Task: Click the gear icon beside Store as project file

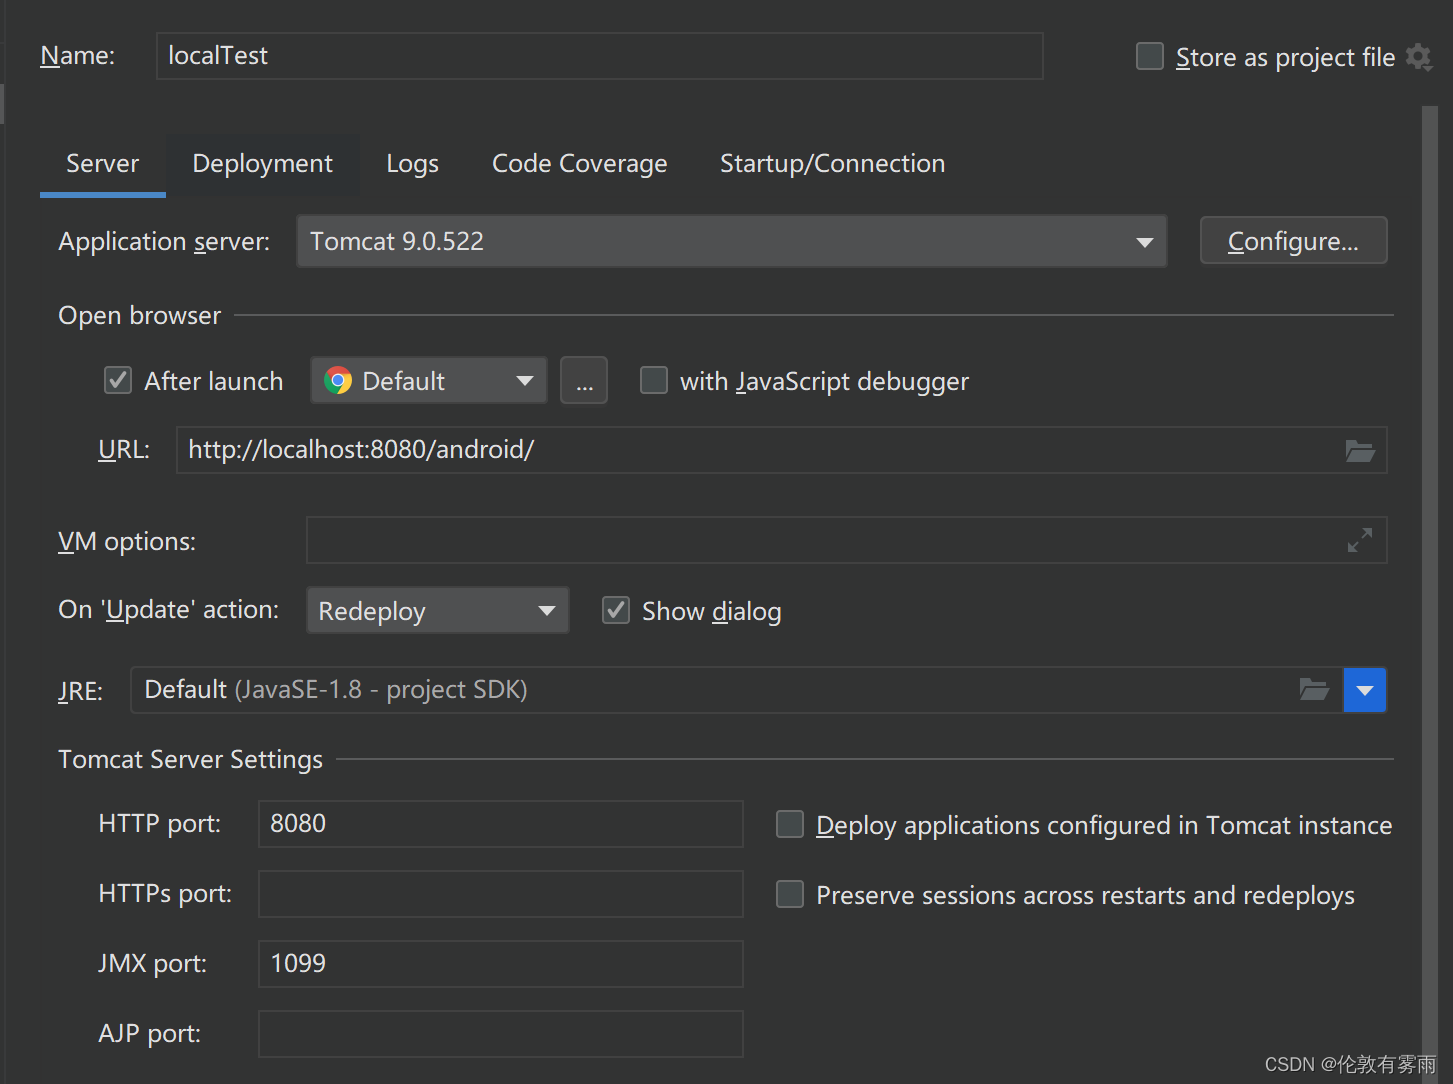Action: [x=1418, y=57]
